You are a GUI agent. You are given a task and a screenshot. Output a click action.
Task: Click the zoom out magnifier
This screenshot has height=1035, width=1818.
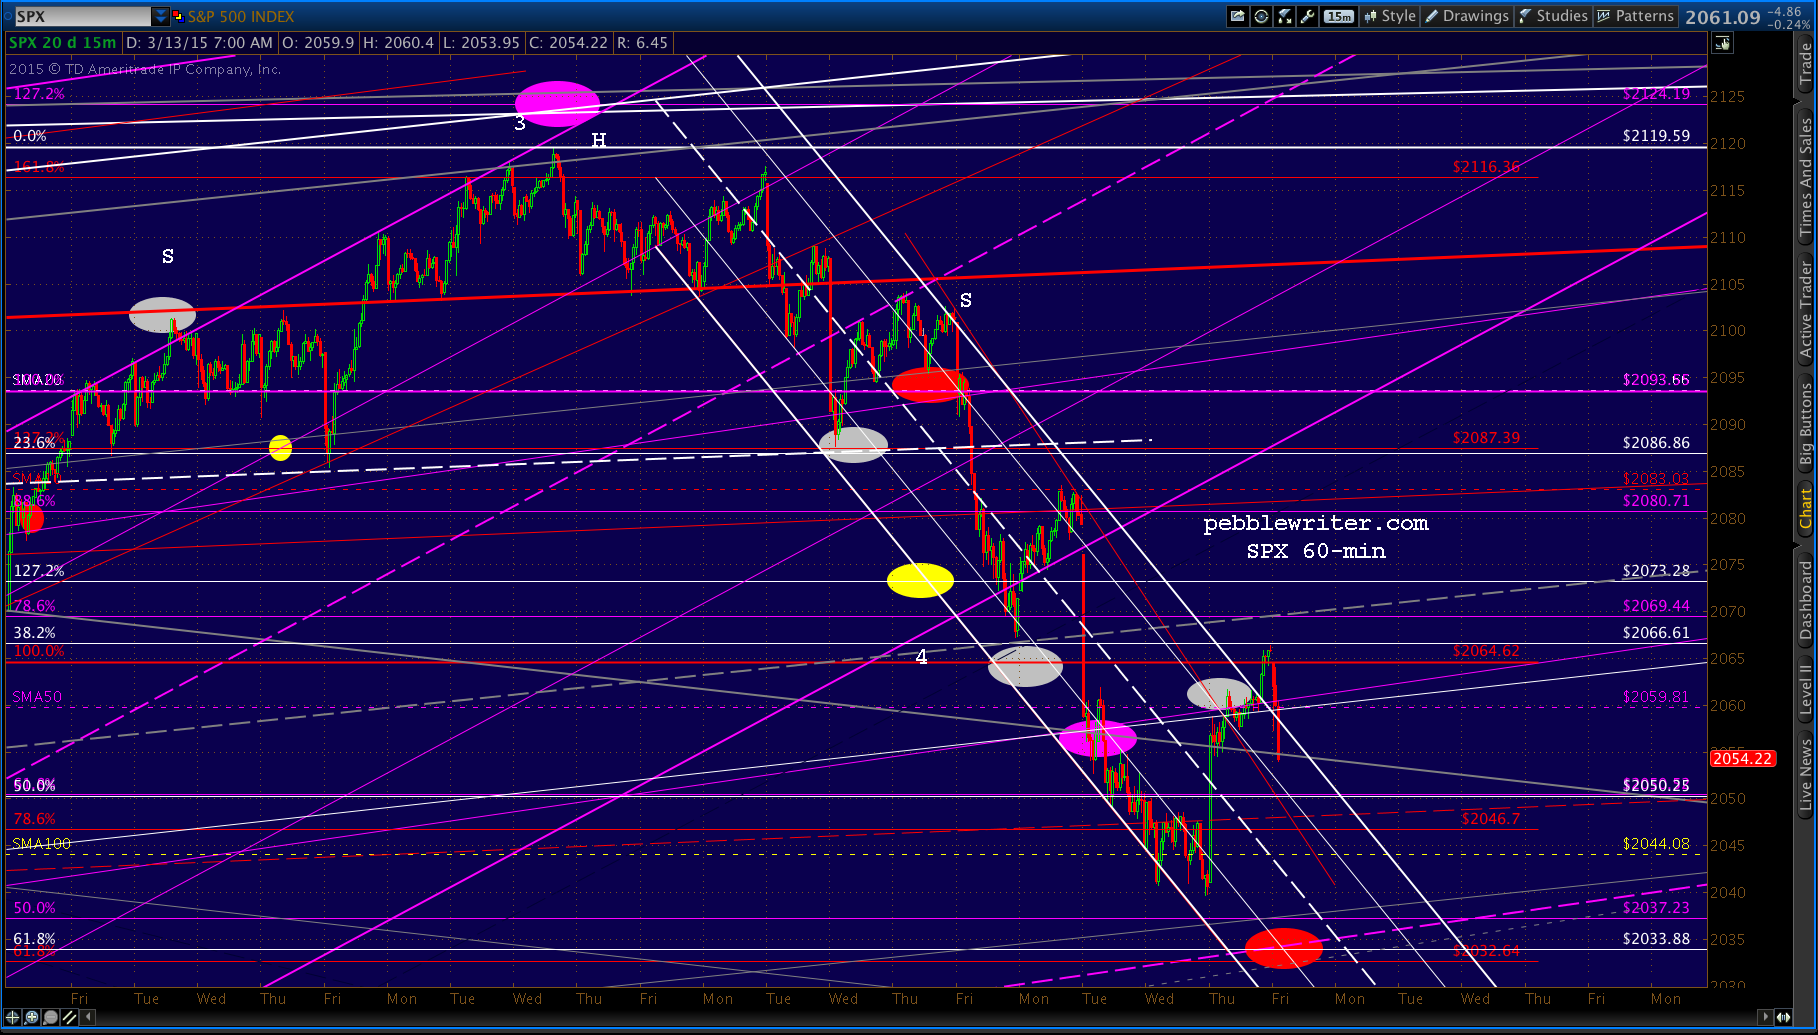50,1017
